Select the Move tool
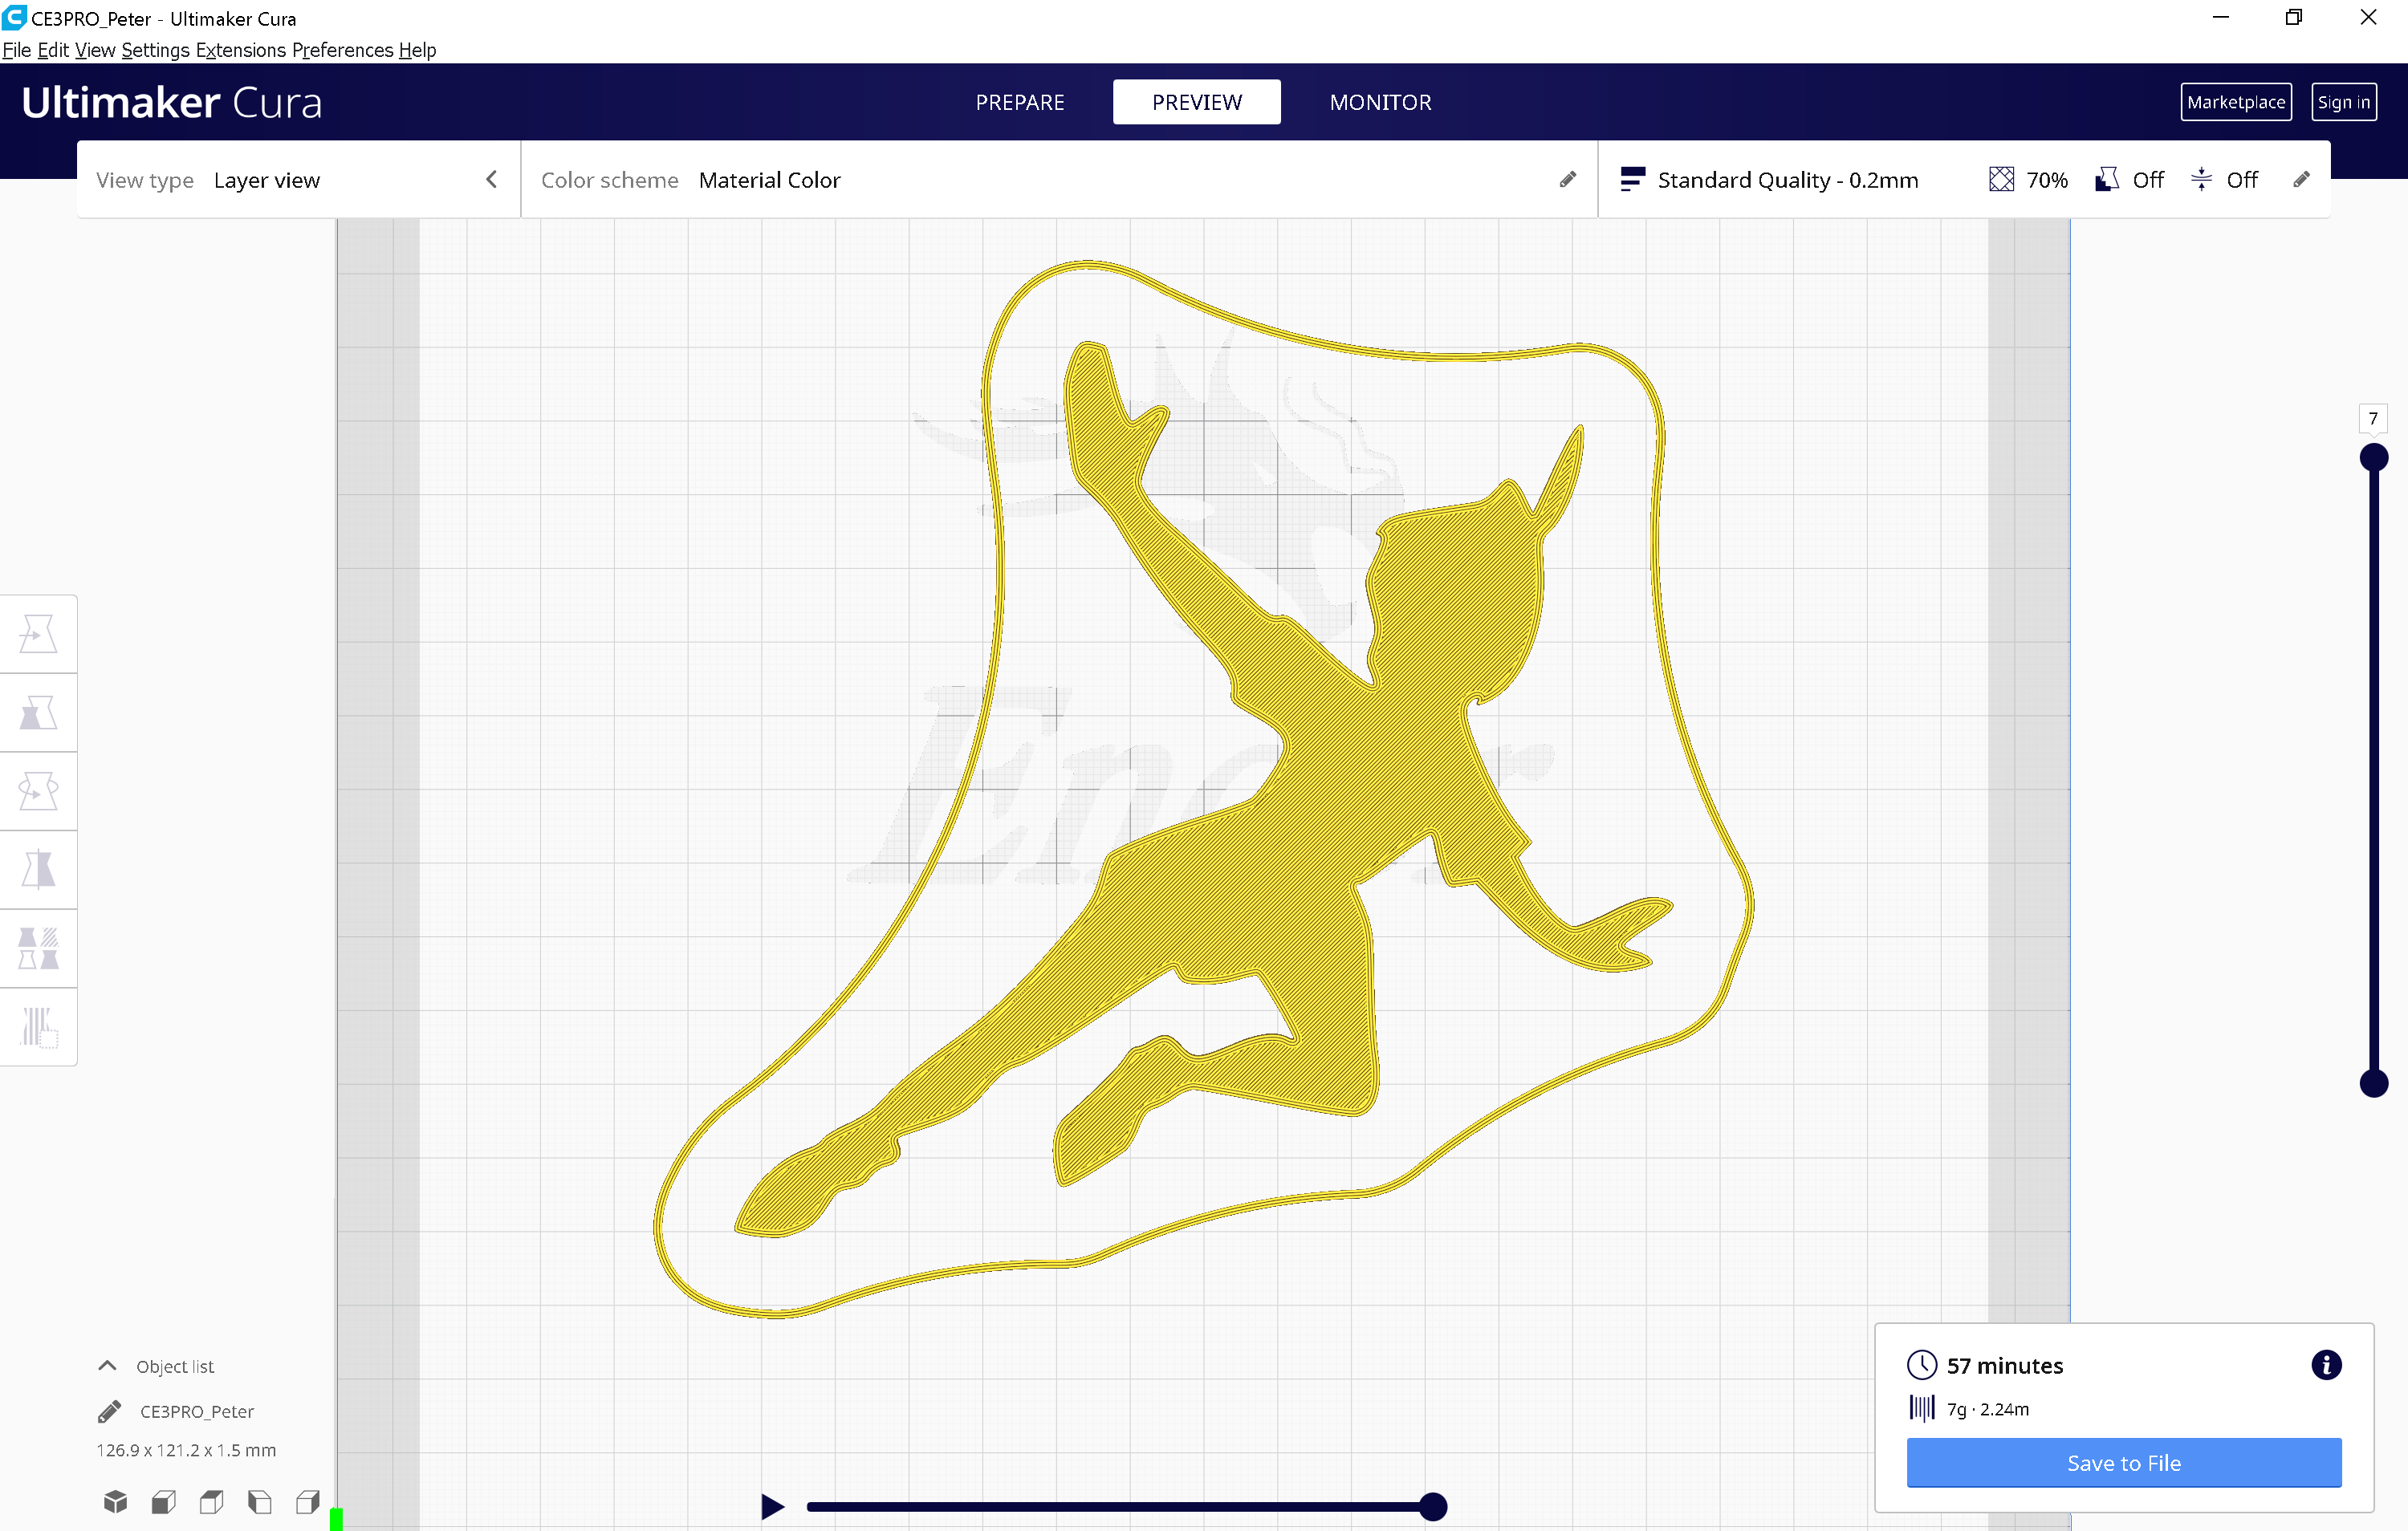2408x1531 pixels. (x=39, y=632)
